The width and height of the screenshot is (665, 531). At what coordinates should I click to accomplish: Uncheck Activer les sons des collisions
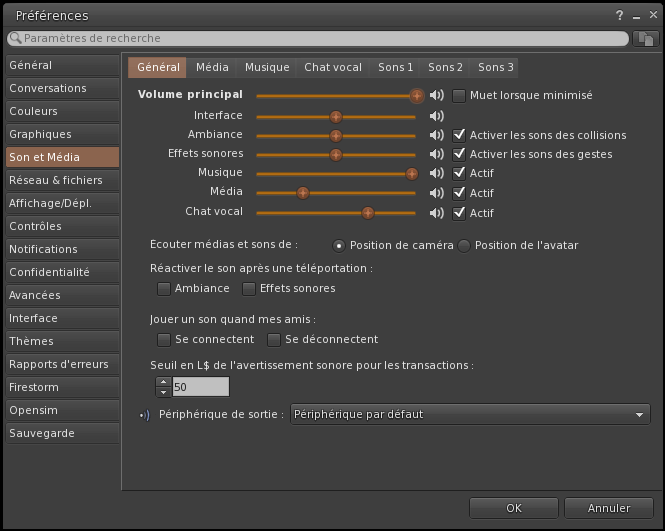pyautogui.click(x=460, y=135)
